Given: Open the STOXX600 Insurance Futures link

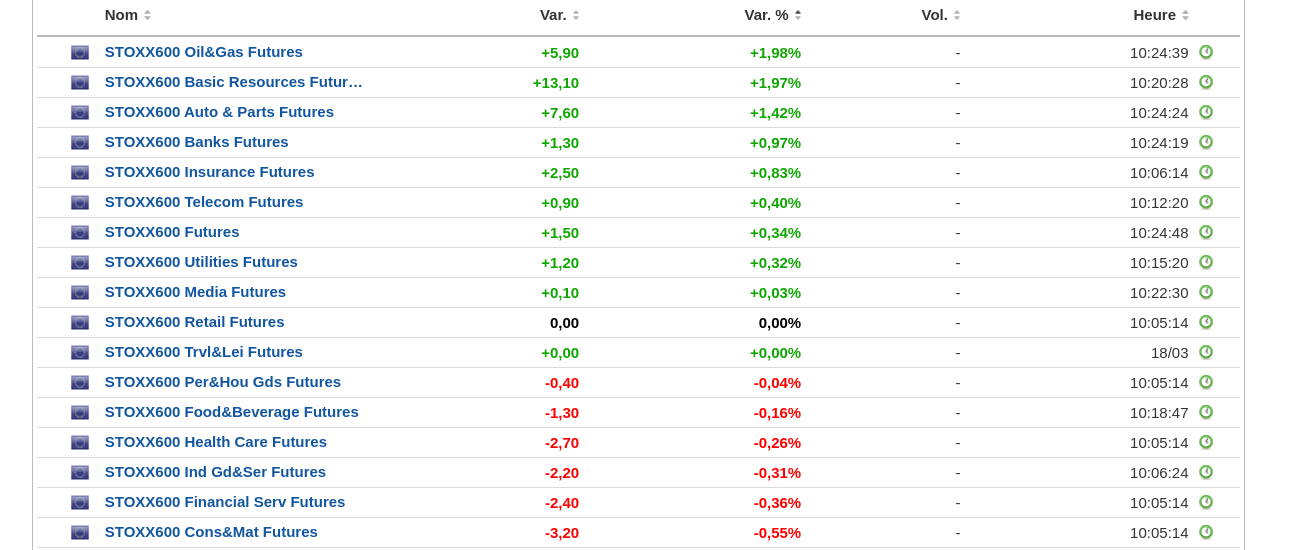Looking at the screenshot, I should (209, 172).
